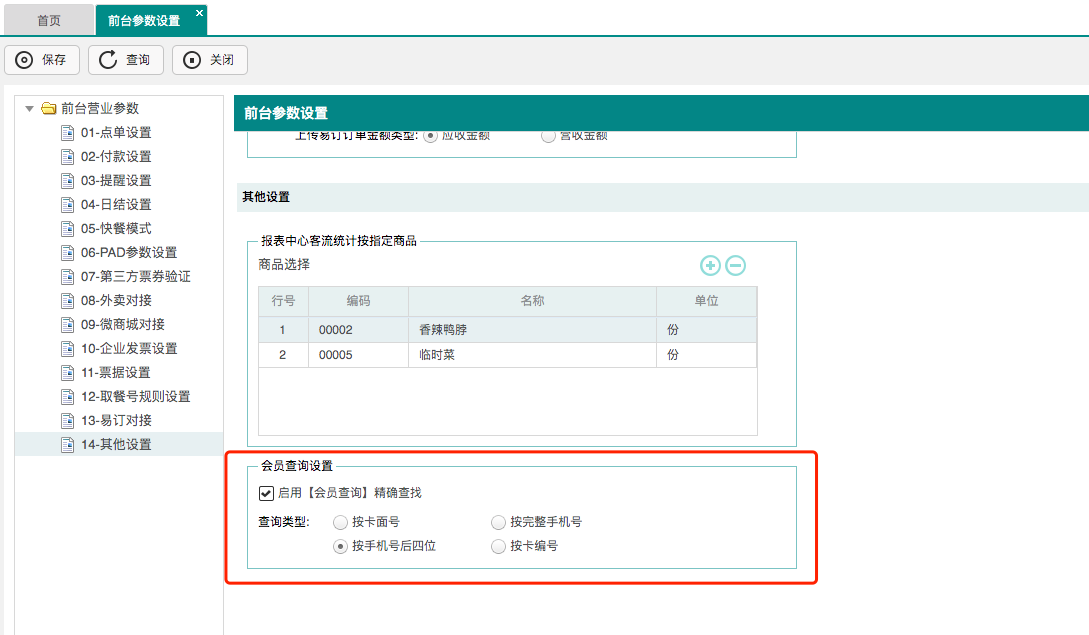The height and width of the screenshot is (635, 1089).
Task: Open 01-点单设置 in the tree
Action: [x=116, y=133]
